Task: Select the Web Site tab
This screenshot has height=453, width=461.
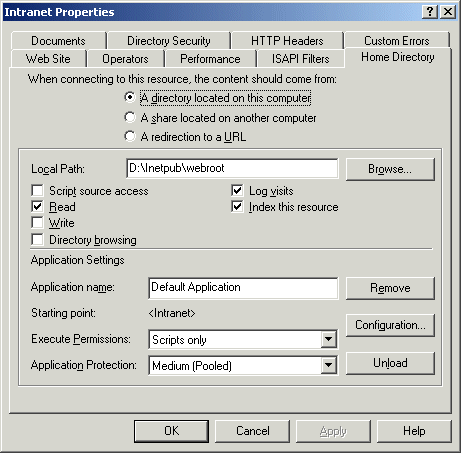Action: click(x=48, y=59)
